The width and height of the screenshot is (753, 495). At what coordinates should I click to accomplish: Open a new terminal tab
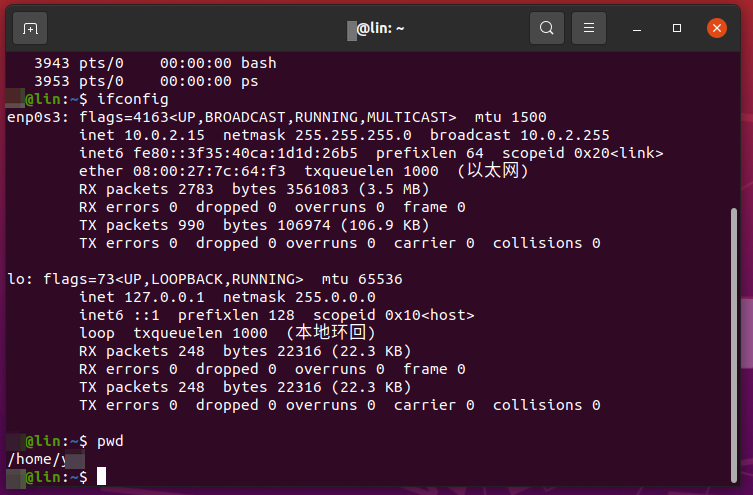click(30, 29)
